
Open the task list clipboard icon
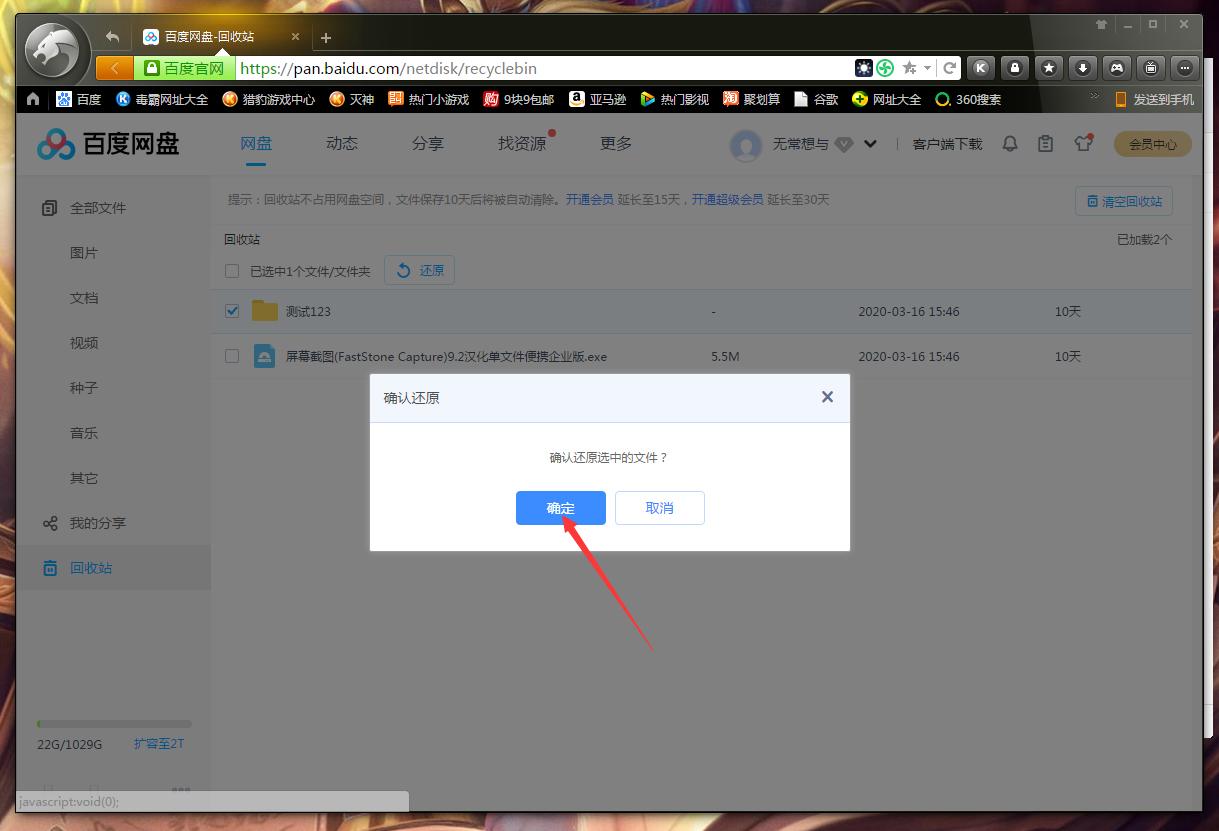coord(1045,143)
